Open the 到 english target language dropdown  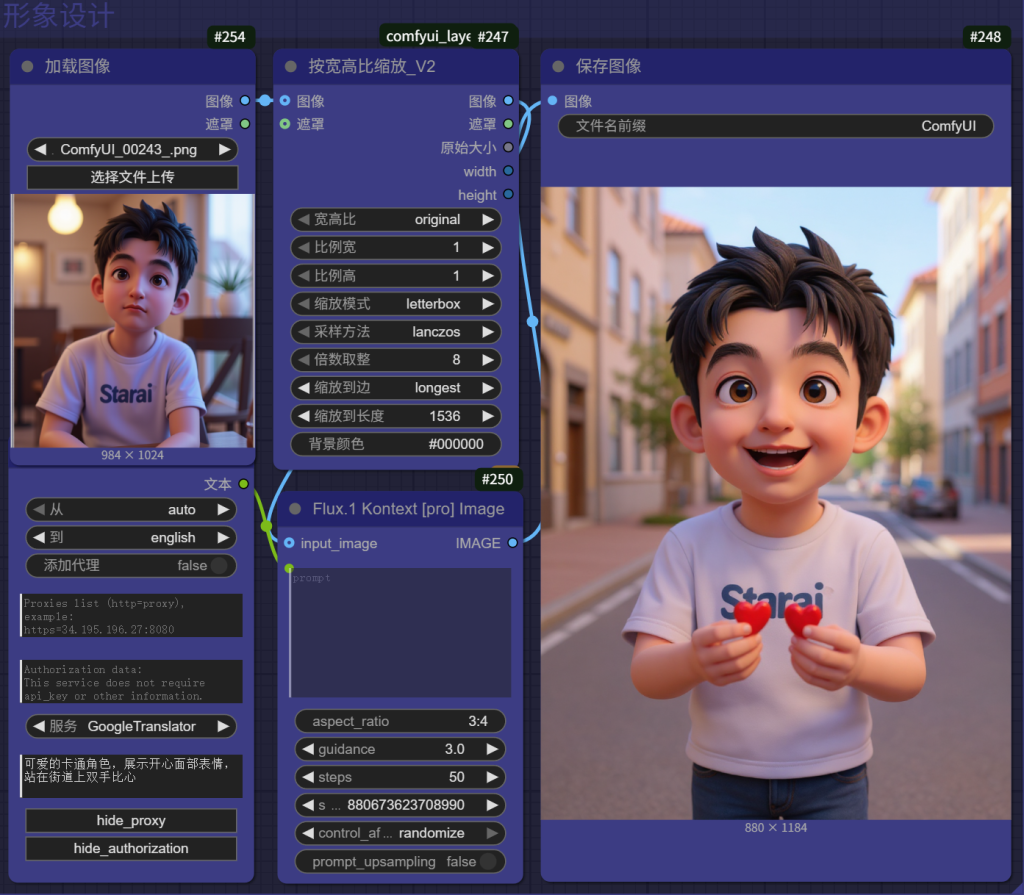pyautogui.click(x=131, y=538)
